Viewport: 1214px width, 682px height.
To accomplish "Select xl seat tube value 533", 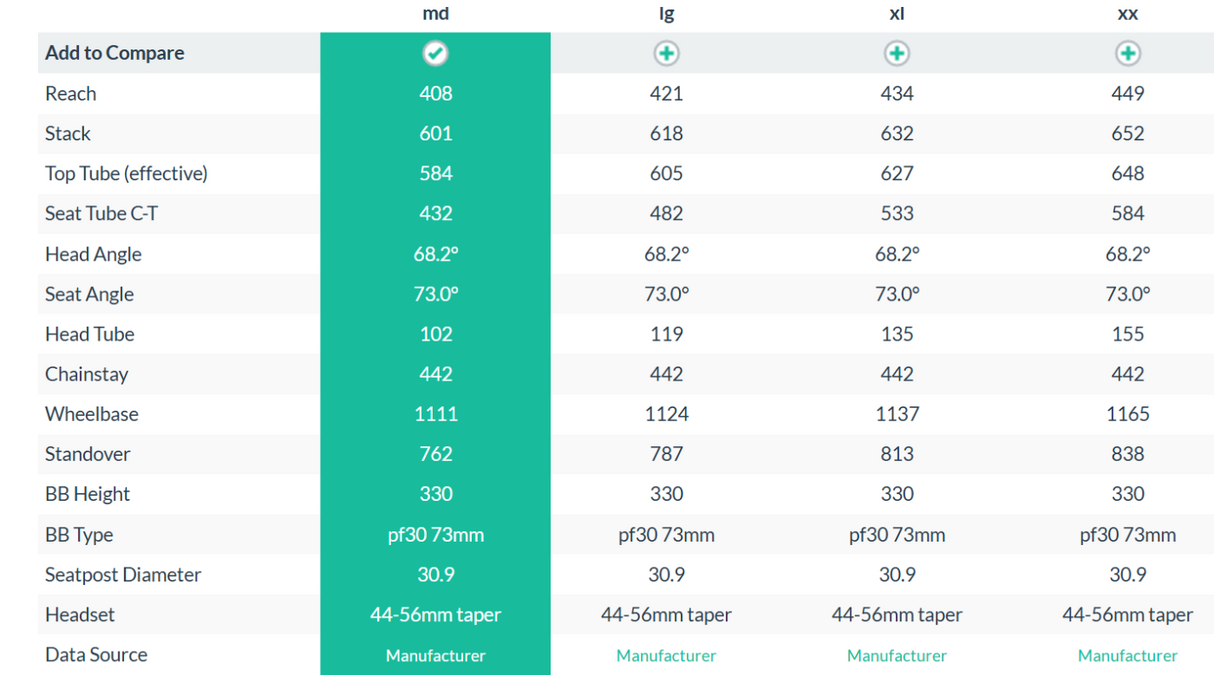I will [897, 214].
